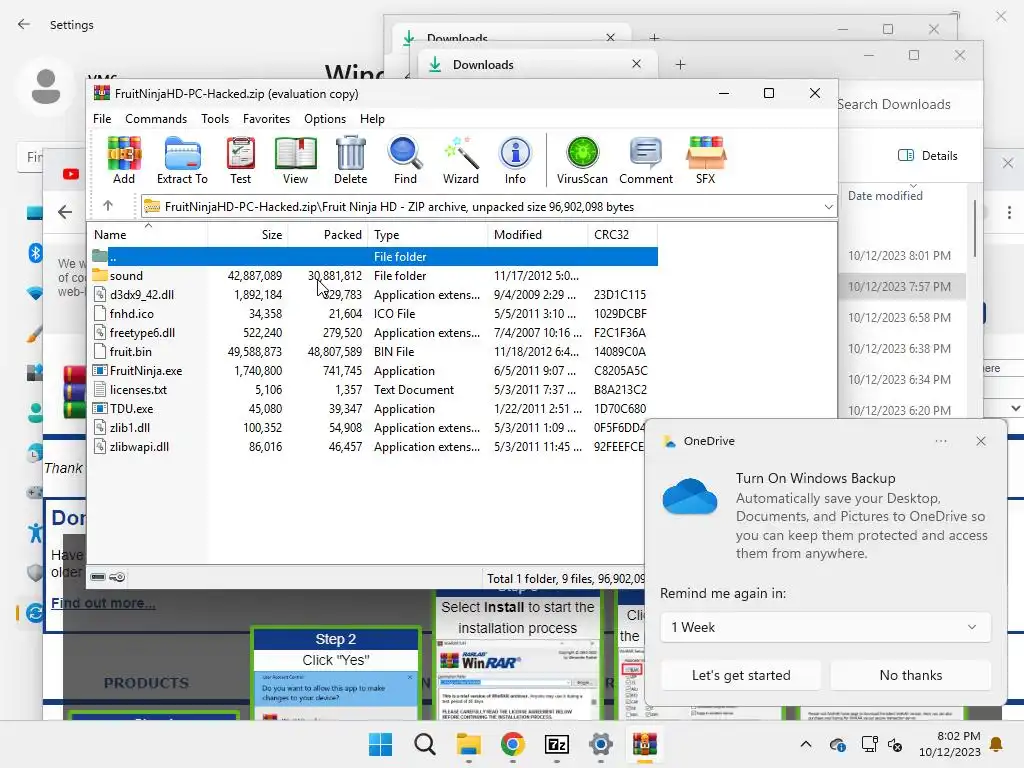Open the Favorites menu
Screen dimensions: 1024x768
tap(266, 119)
